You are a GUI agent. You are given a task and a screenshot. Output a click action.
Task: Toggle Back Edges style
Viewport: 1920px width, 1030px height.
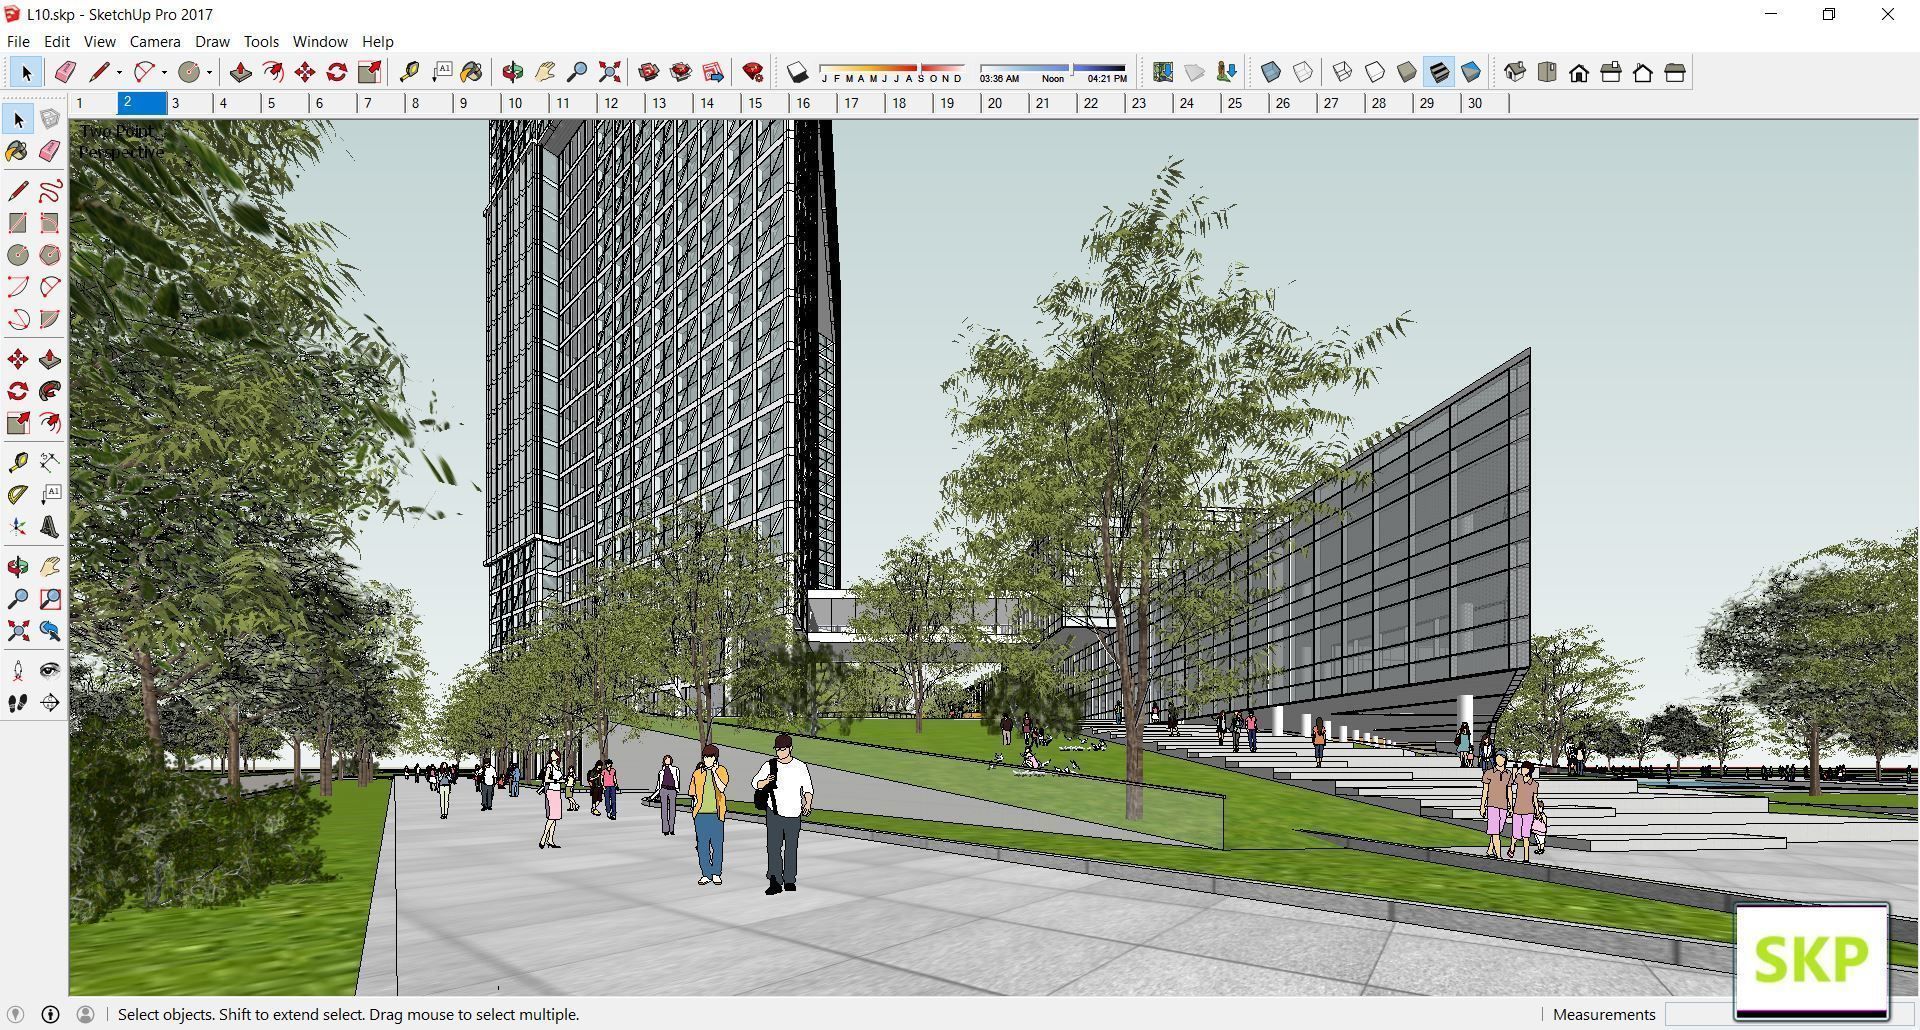click(x=1303, y=72)
